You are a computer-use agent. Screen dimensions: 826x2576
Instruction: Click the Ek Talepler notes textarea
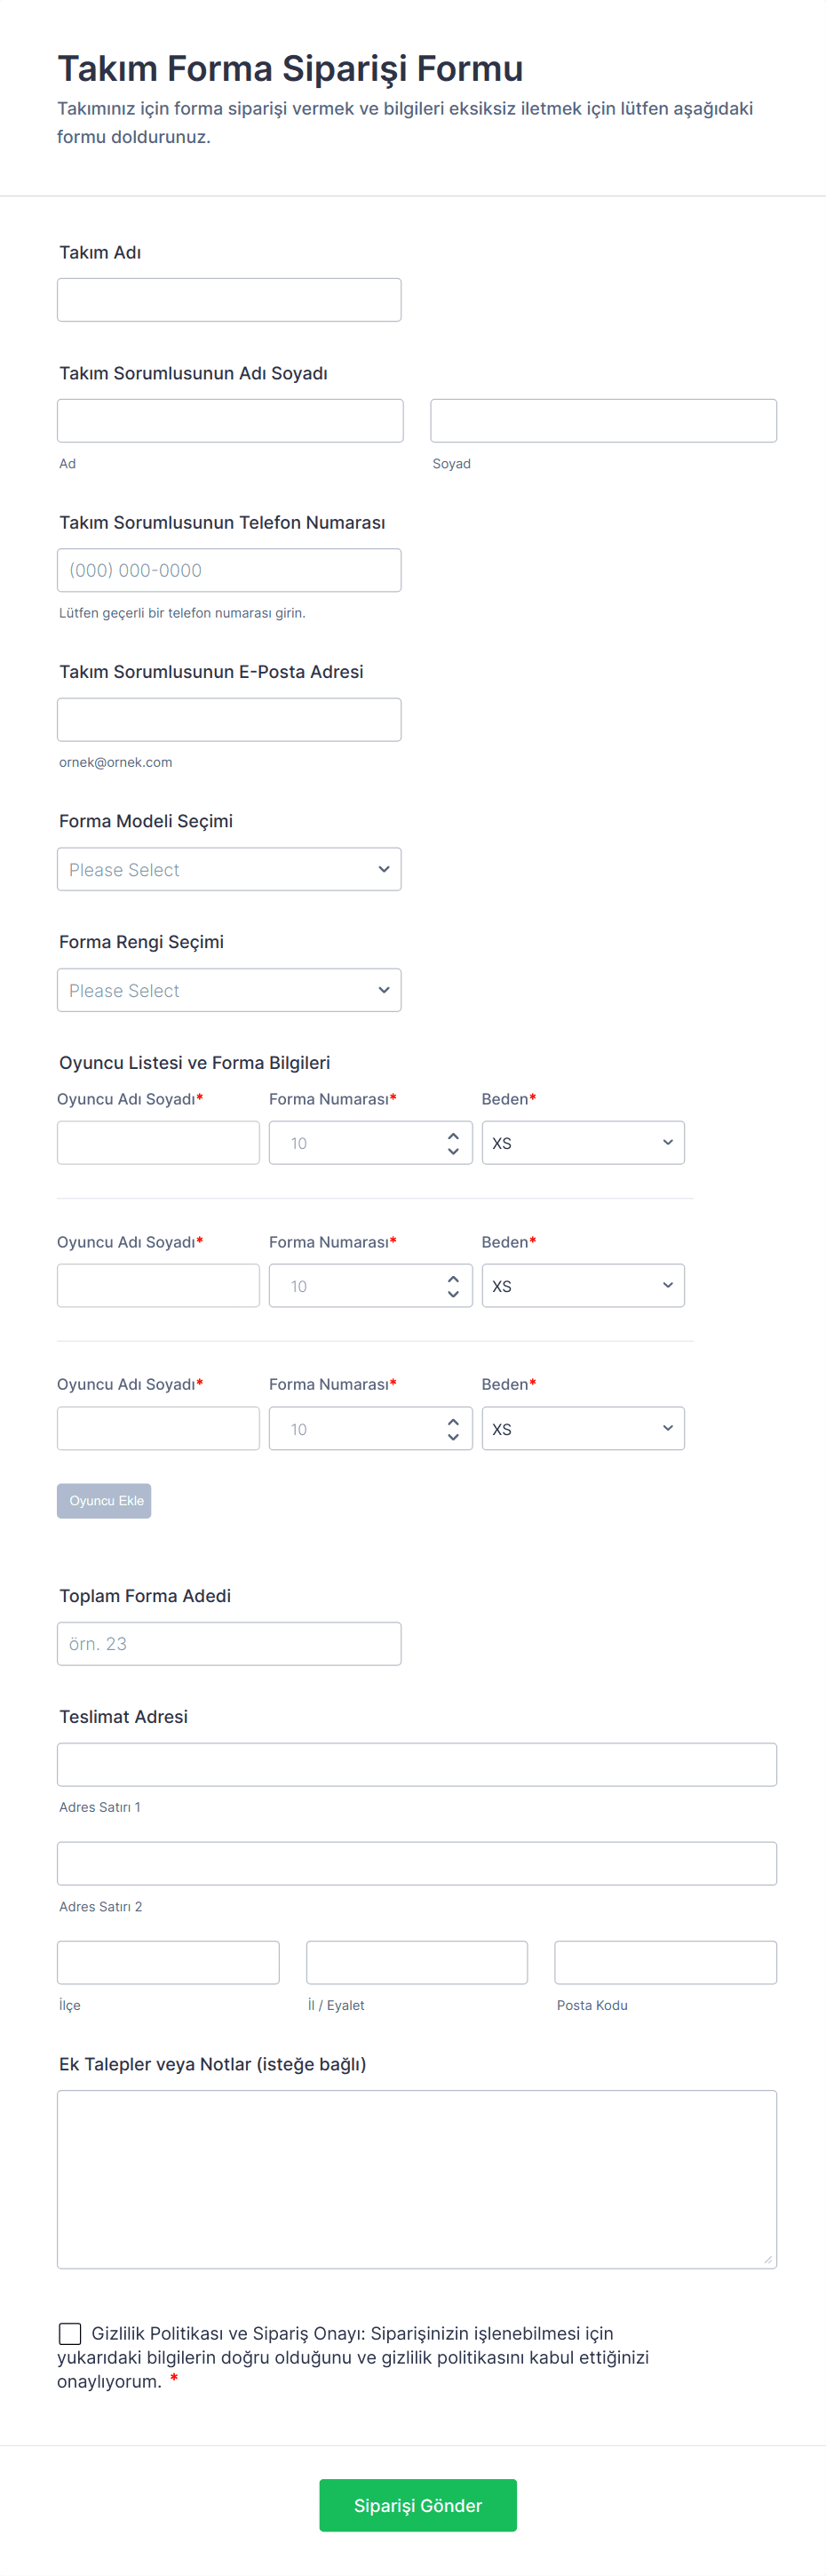click(x=416, y=2178)
